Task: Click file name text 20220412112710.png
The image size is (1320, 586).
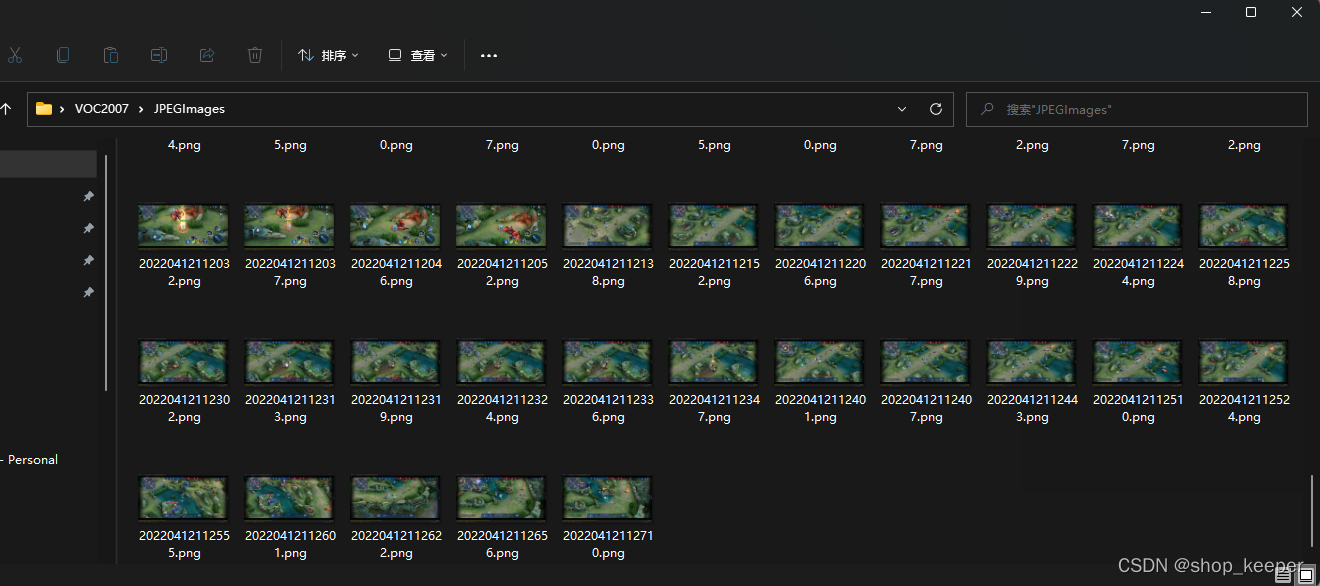Action: point(608,545)
